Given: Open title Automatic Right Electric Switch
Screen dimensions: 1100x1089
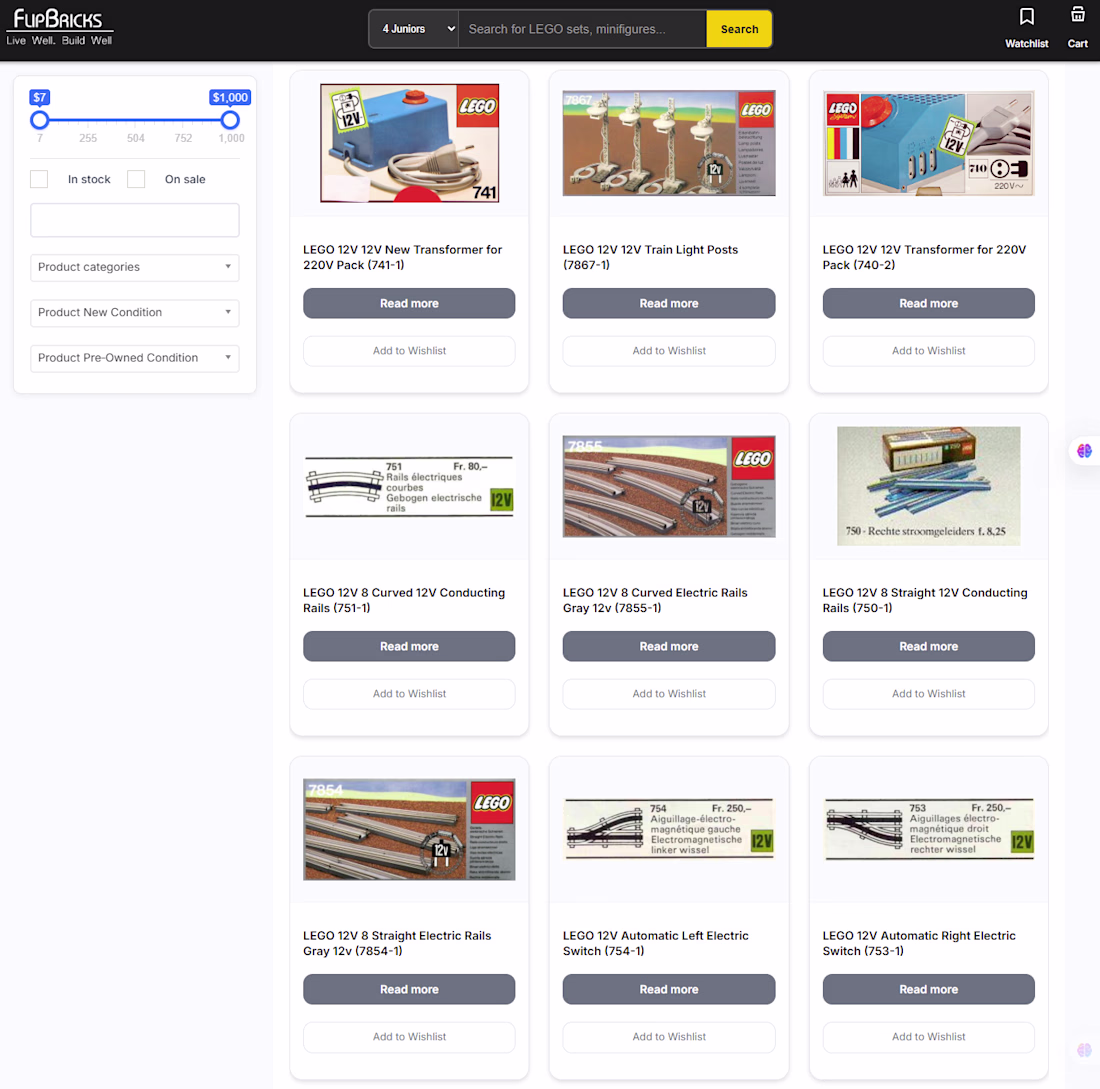Looking at the screenshot, I should point(919,943).
